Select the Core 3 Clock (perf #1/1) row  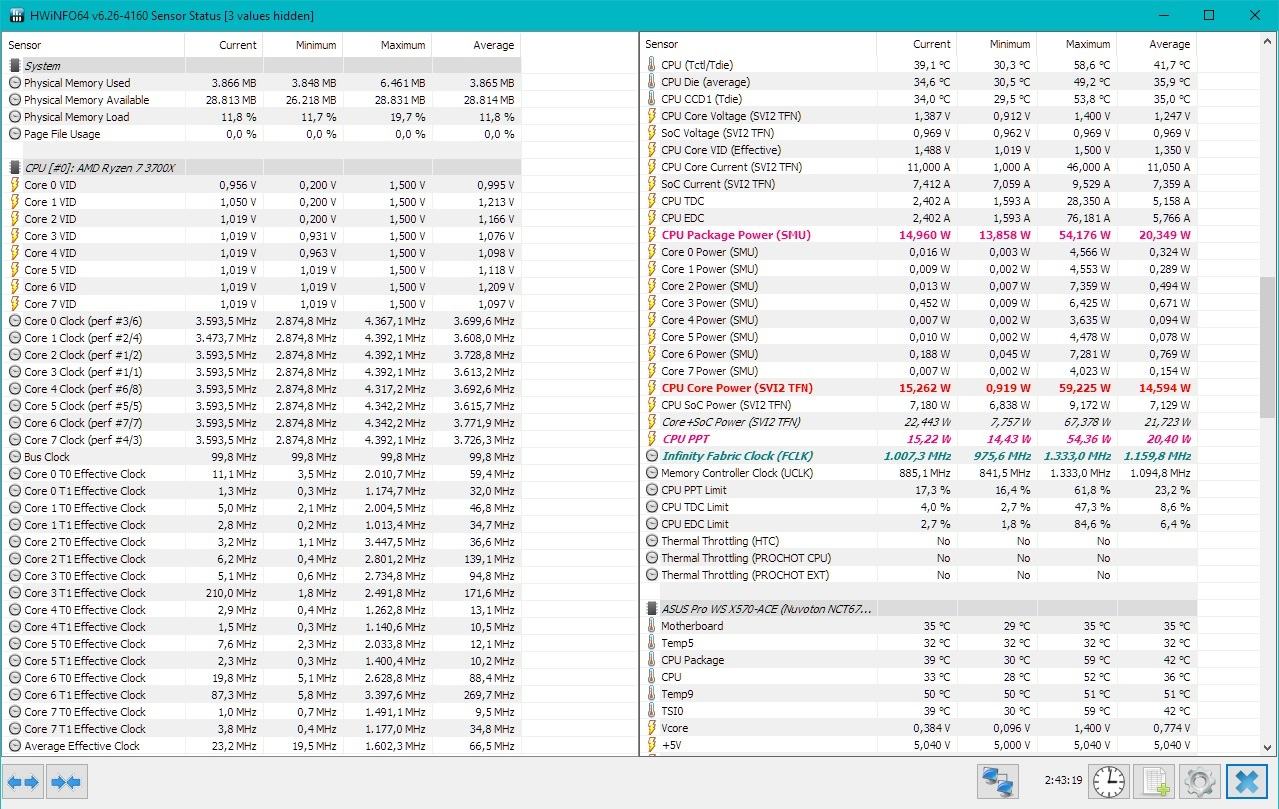point(262,372)
